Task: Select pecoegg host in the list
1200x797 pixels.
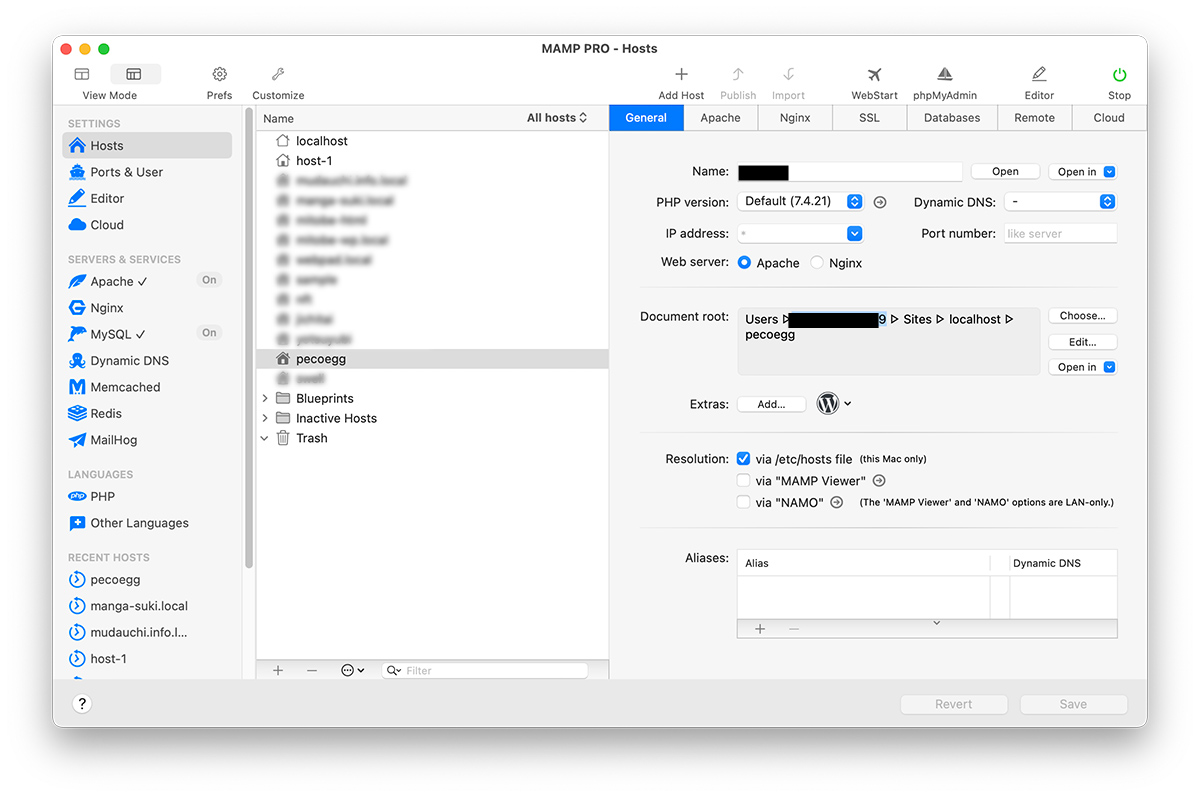Action: pyautogui.click(x=432, y=359)
